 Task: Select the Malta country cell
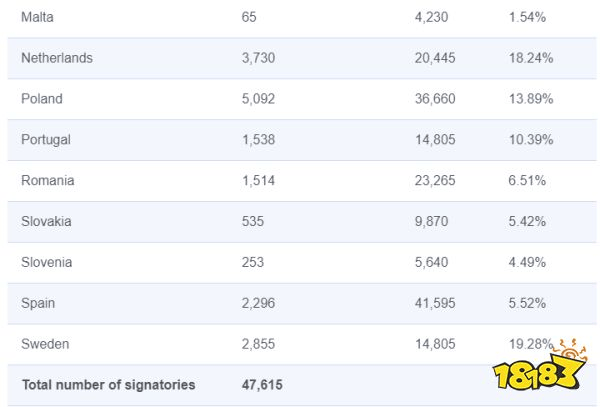coord(37,17)
